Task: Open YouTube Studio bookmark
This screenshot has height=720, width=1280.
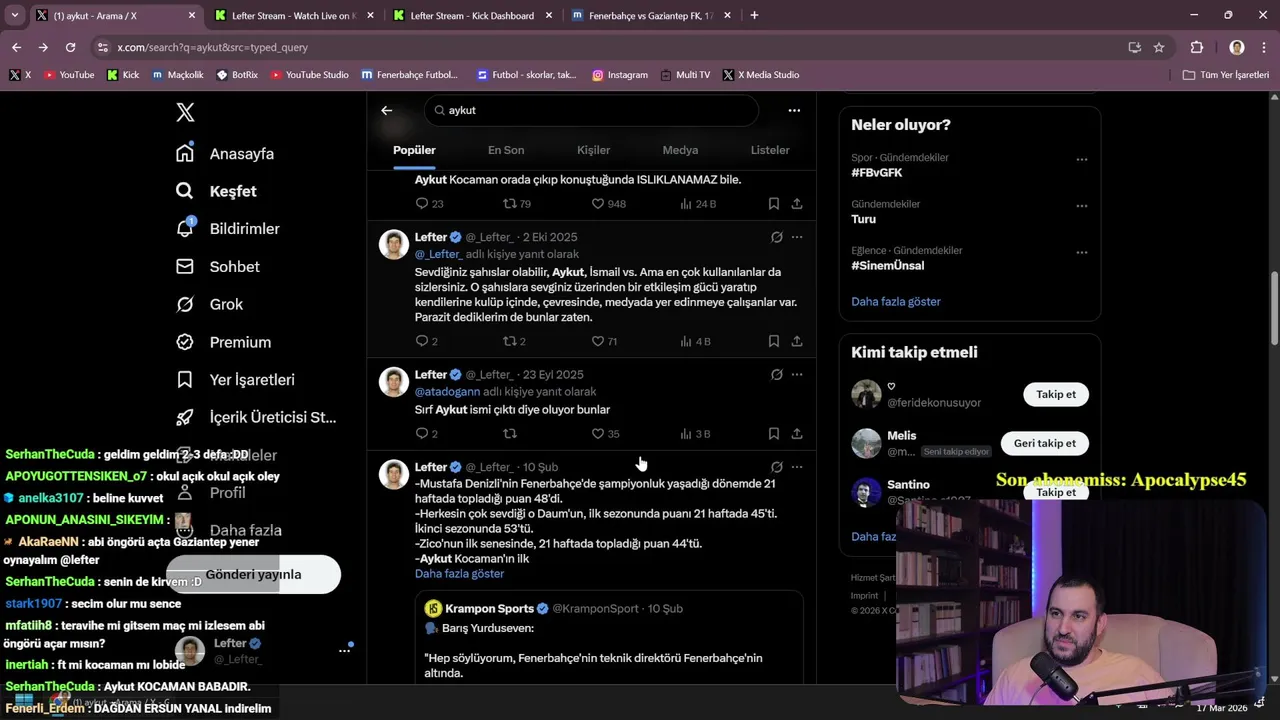Action: tap(310, 75)
